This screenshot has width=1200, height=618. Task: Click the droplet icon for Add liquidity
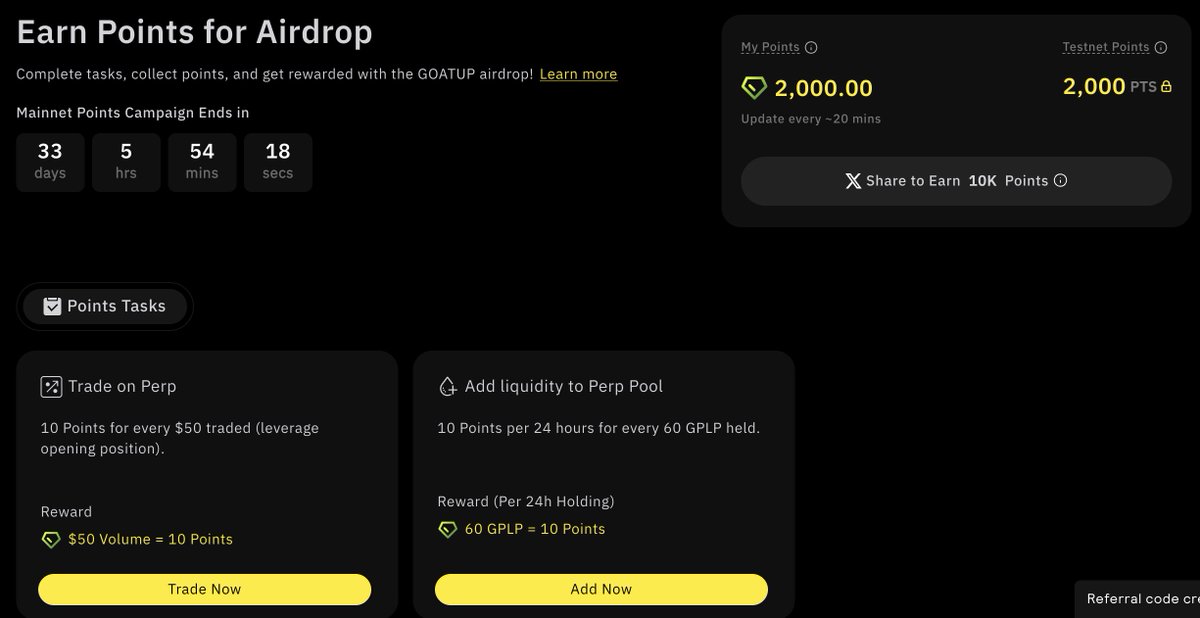pos(447,386)
